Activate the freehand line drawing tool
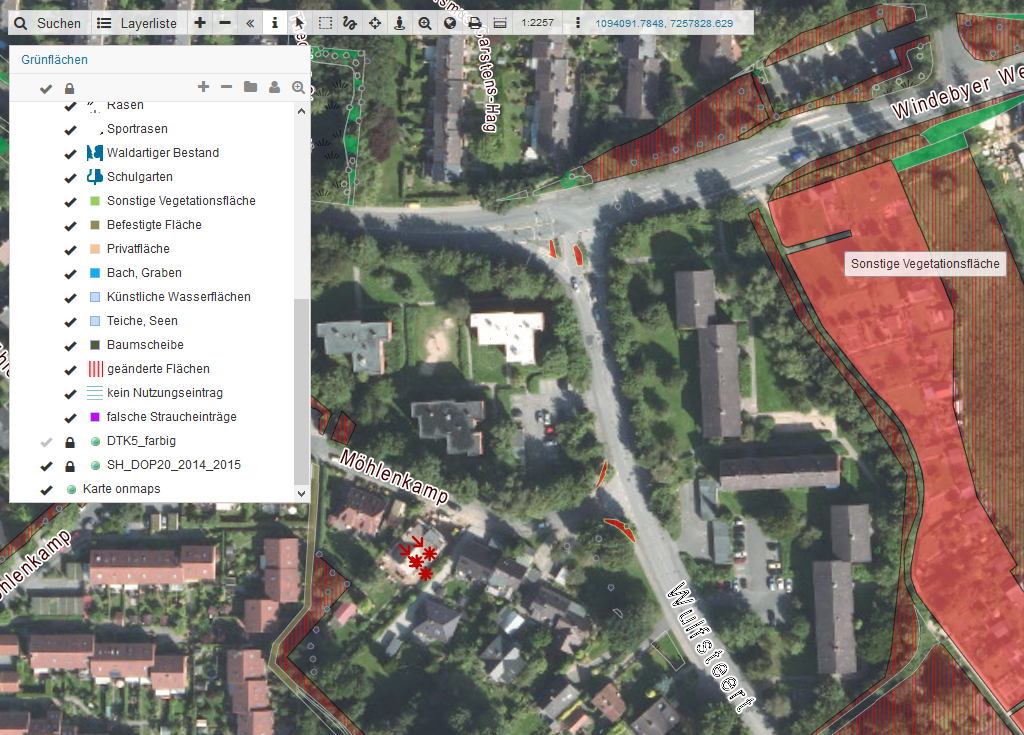This screenshot has width=1024, height=735. 350,23
